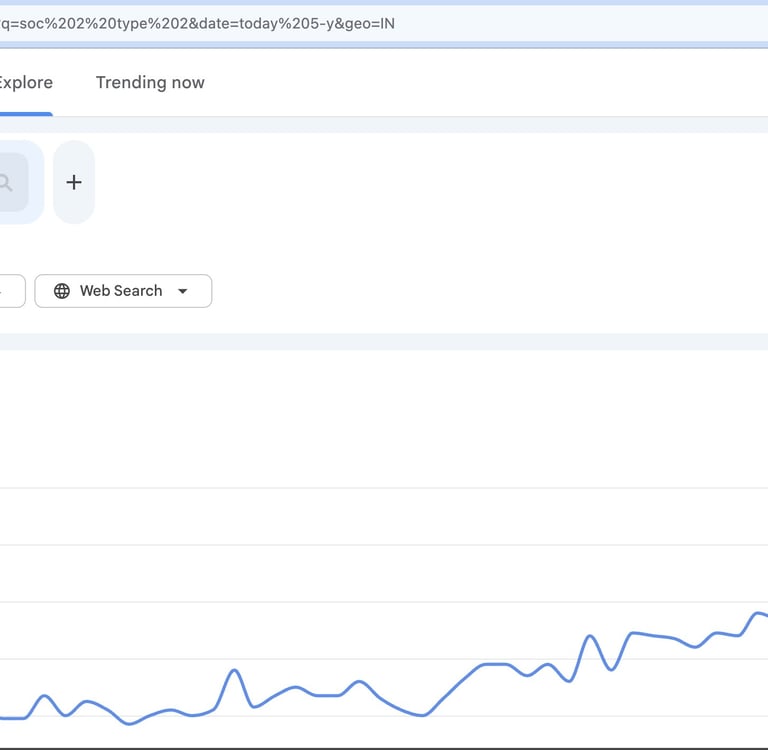The image size is (768, 750).
Task: Click the deep trough in middle of trend line
Action: [x=422, y=715]
